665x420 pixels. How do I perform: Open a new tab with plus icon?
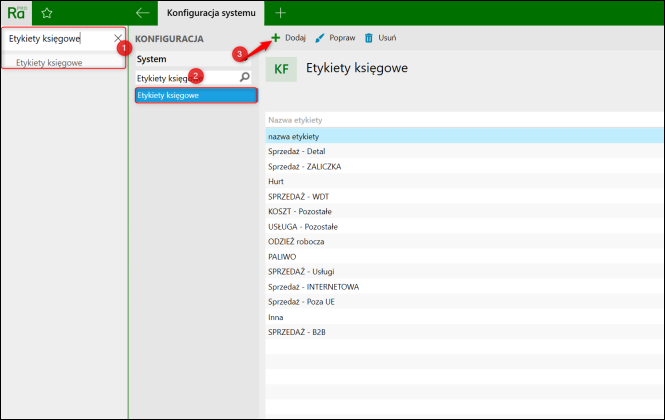(280, 13)
